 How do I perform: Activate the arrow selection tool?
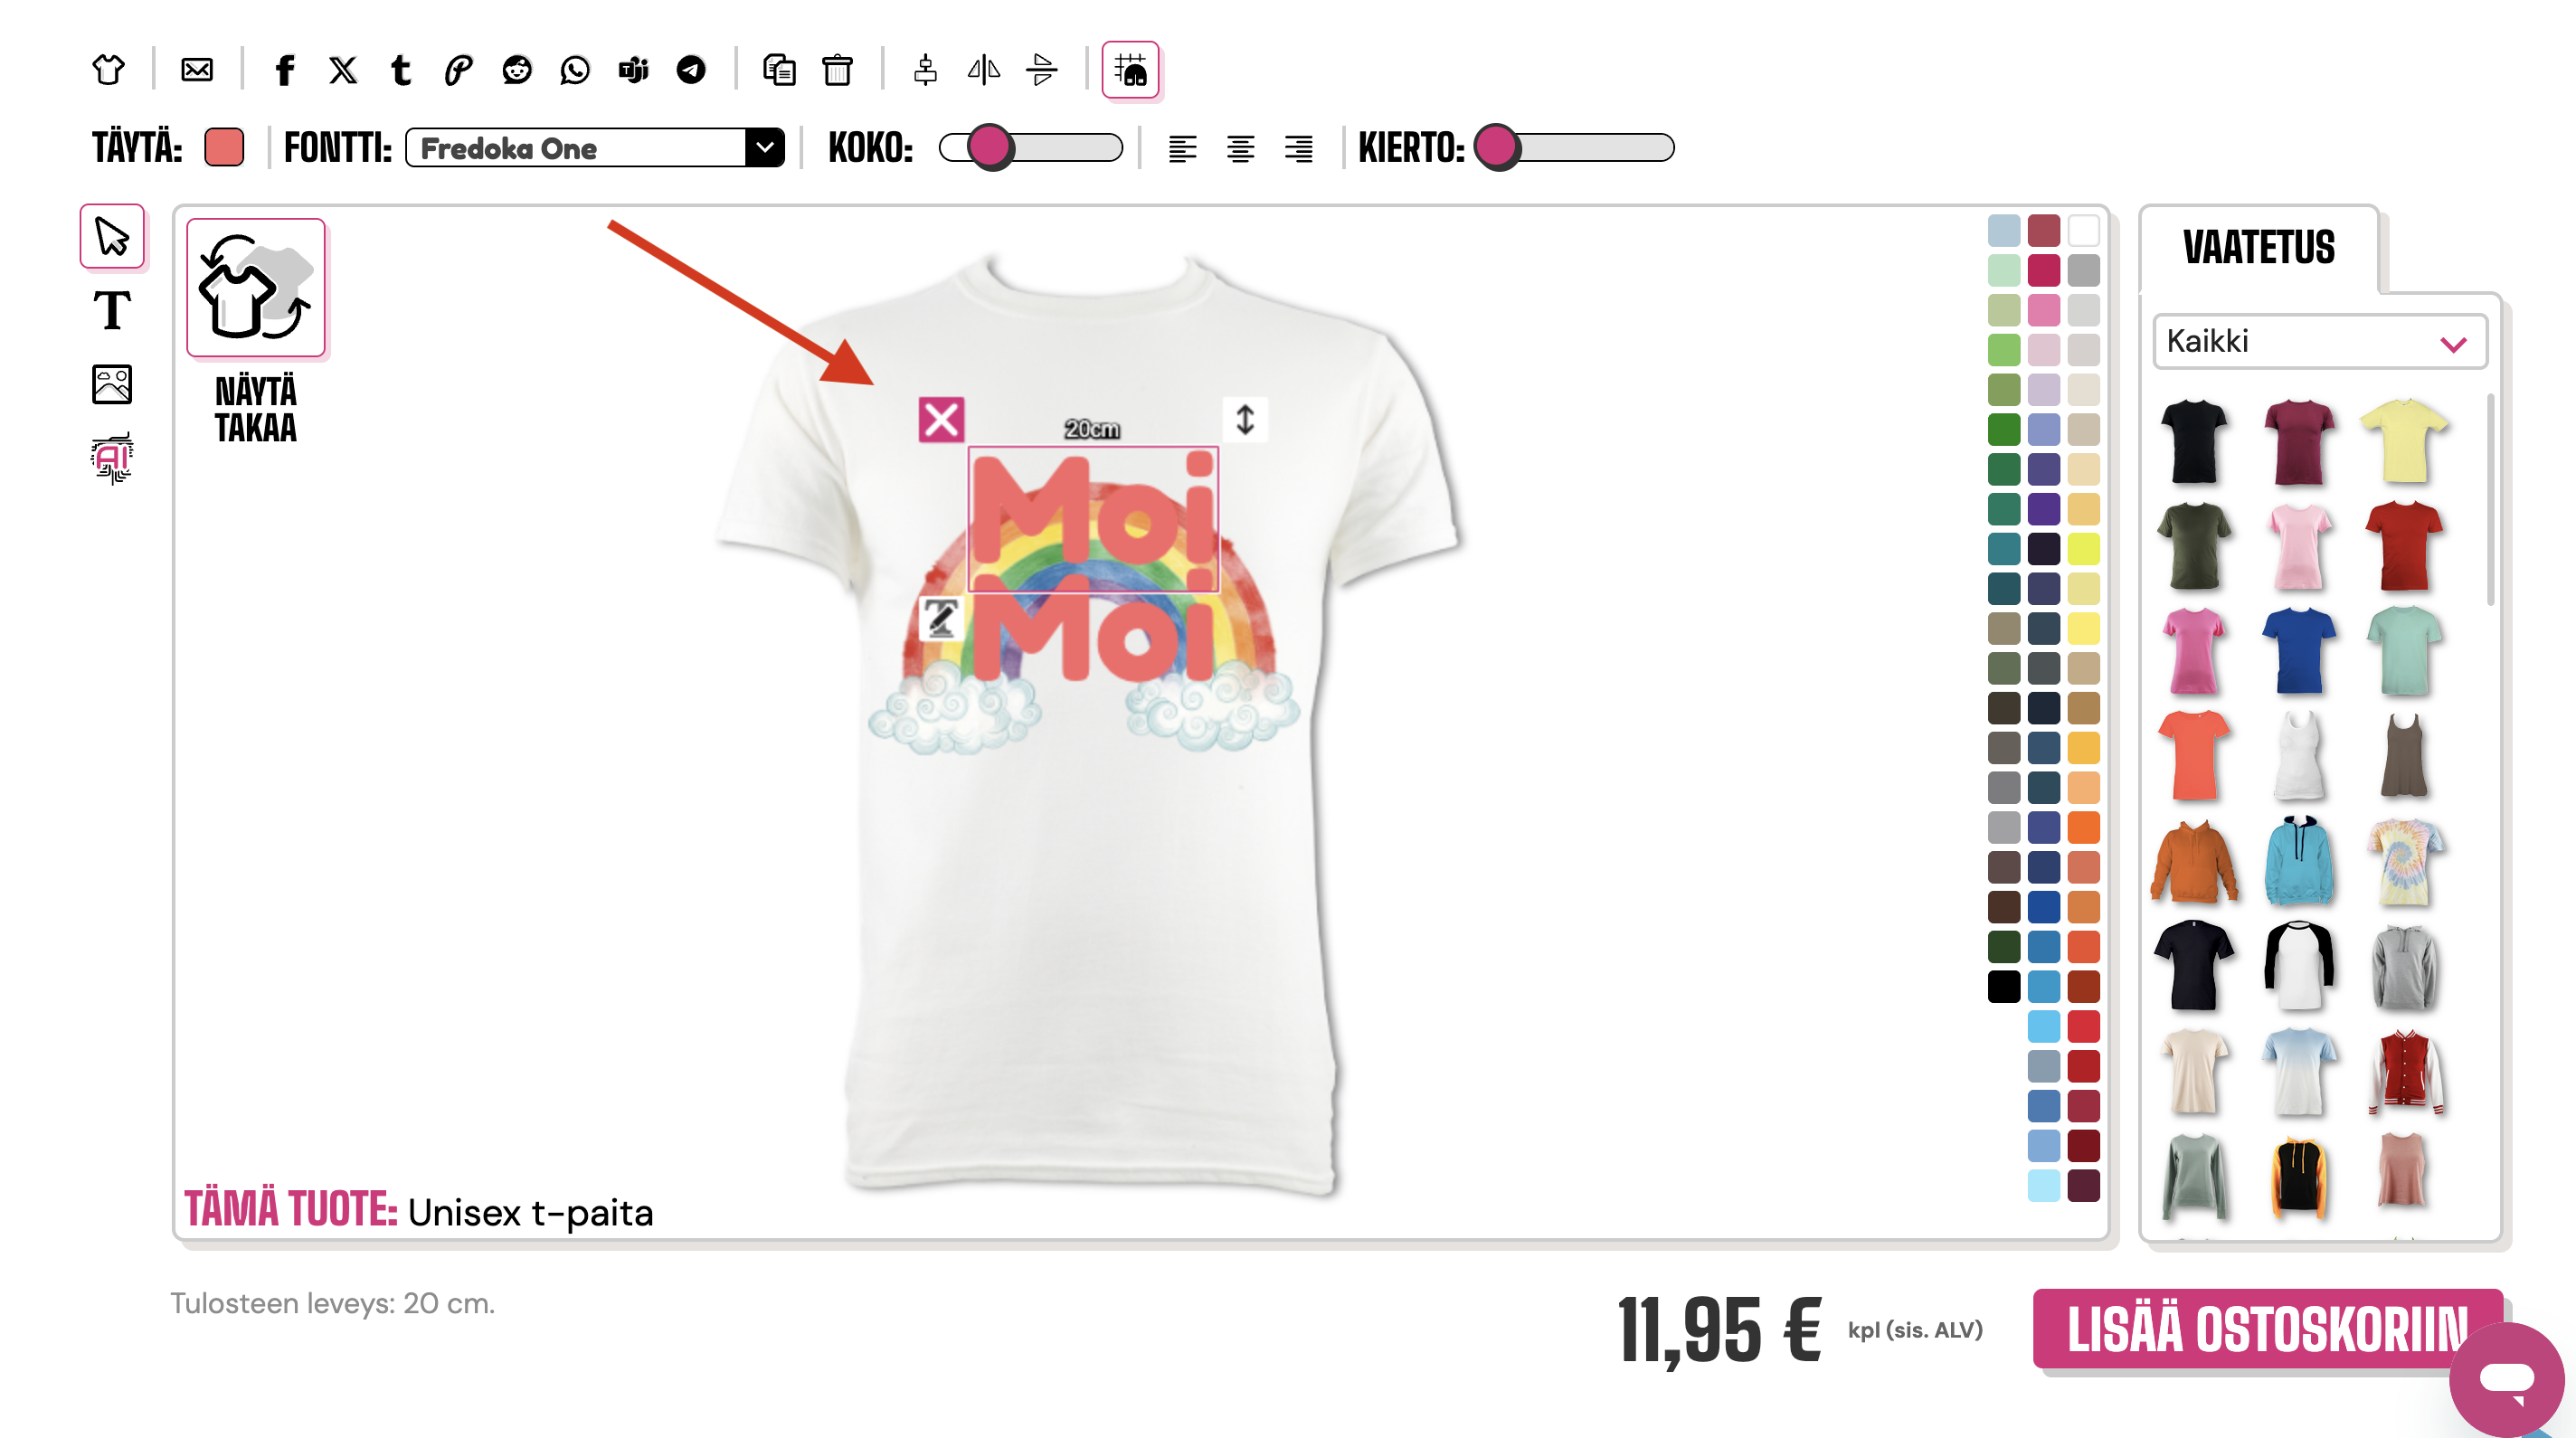pos(111,237)
